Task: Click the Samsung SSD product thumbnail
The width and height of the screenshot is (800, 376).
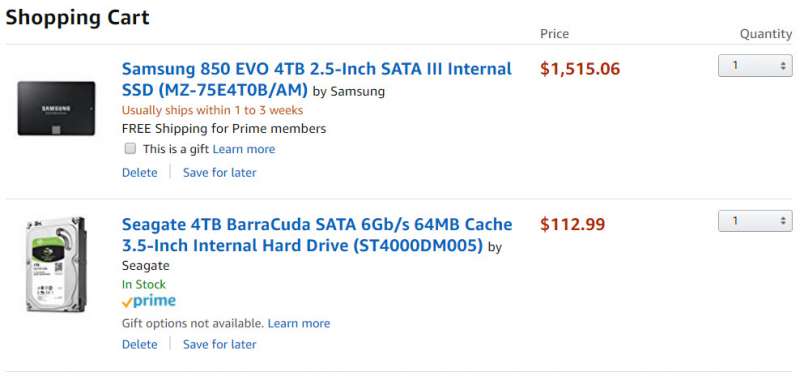Action: [x=56, y=108]
